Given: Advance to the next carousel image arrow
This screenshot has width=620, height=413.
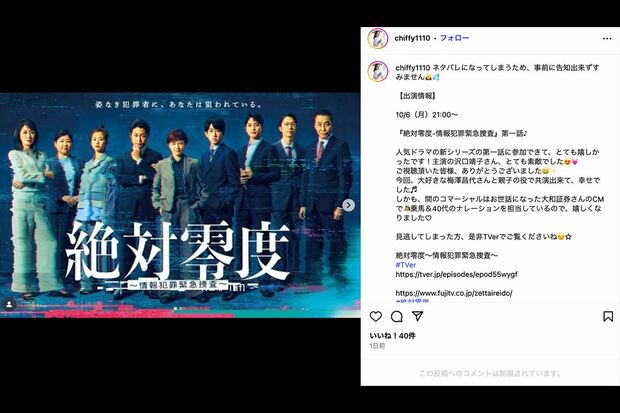Looking at the screenshot, I should (348, 205).
